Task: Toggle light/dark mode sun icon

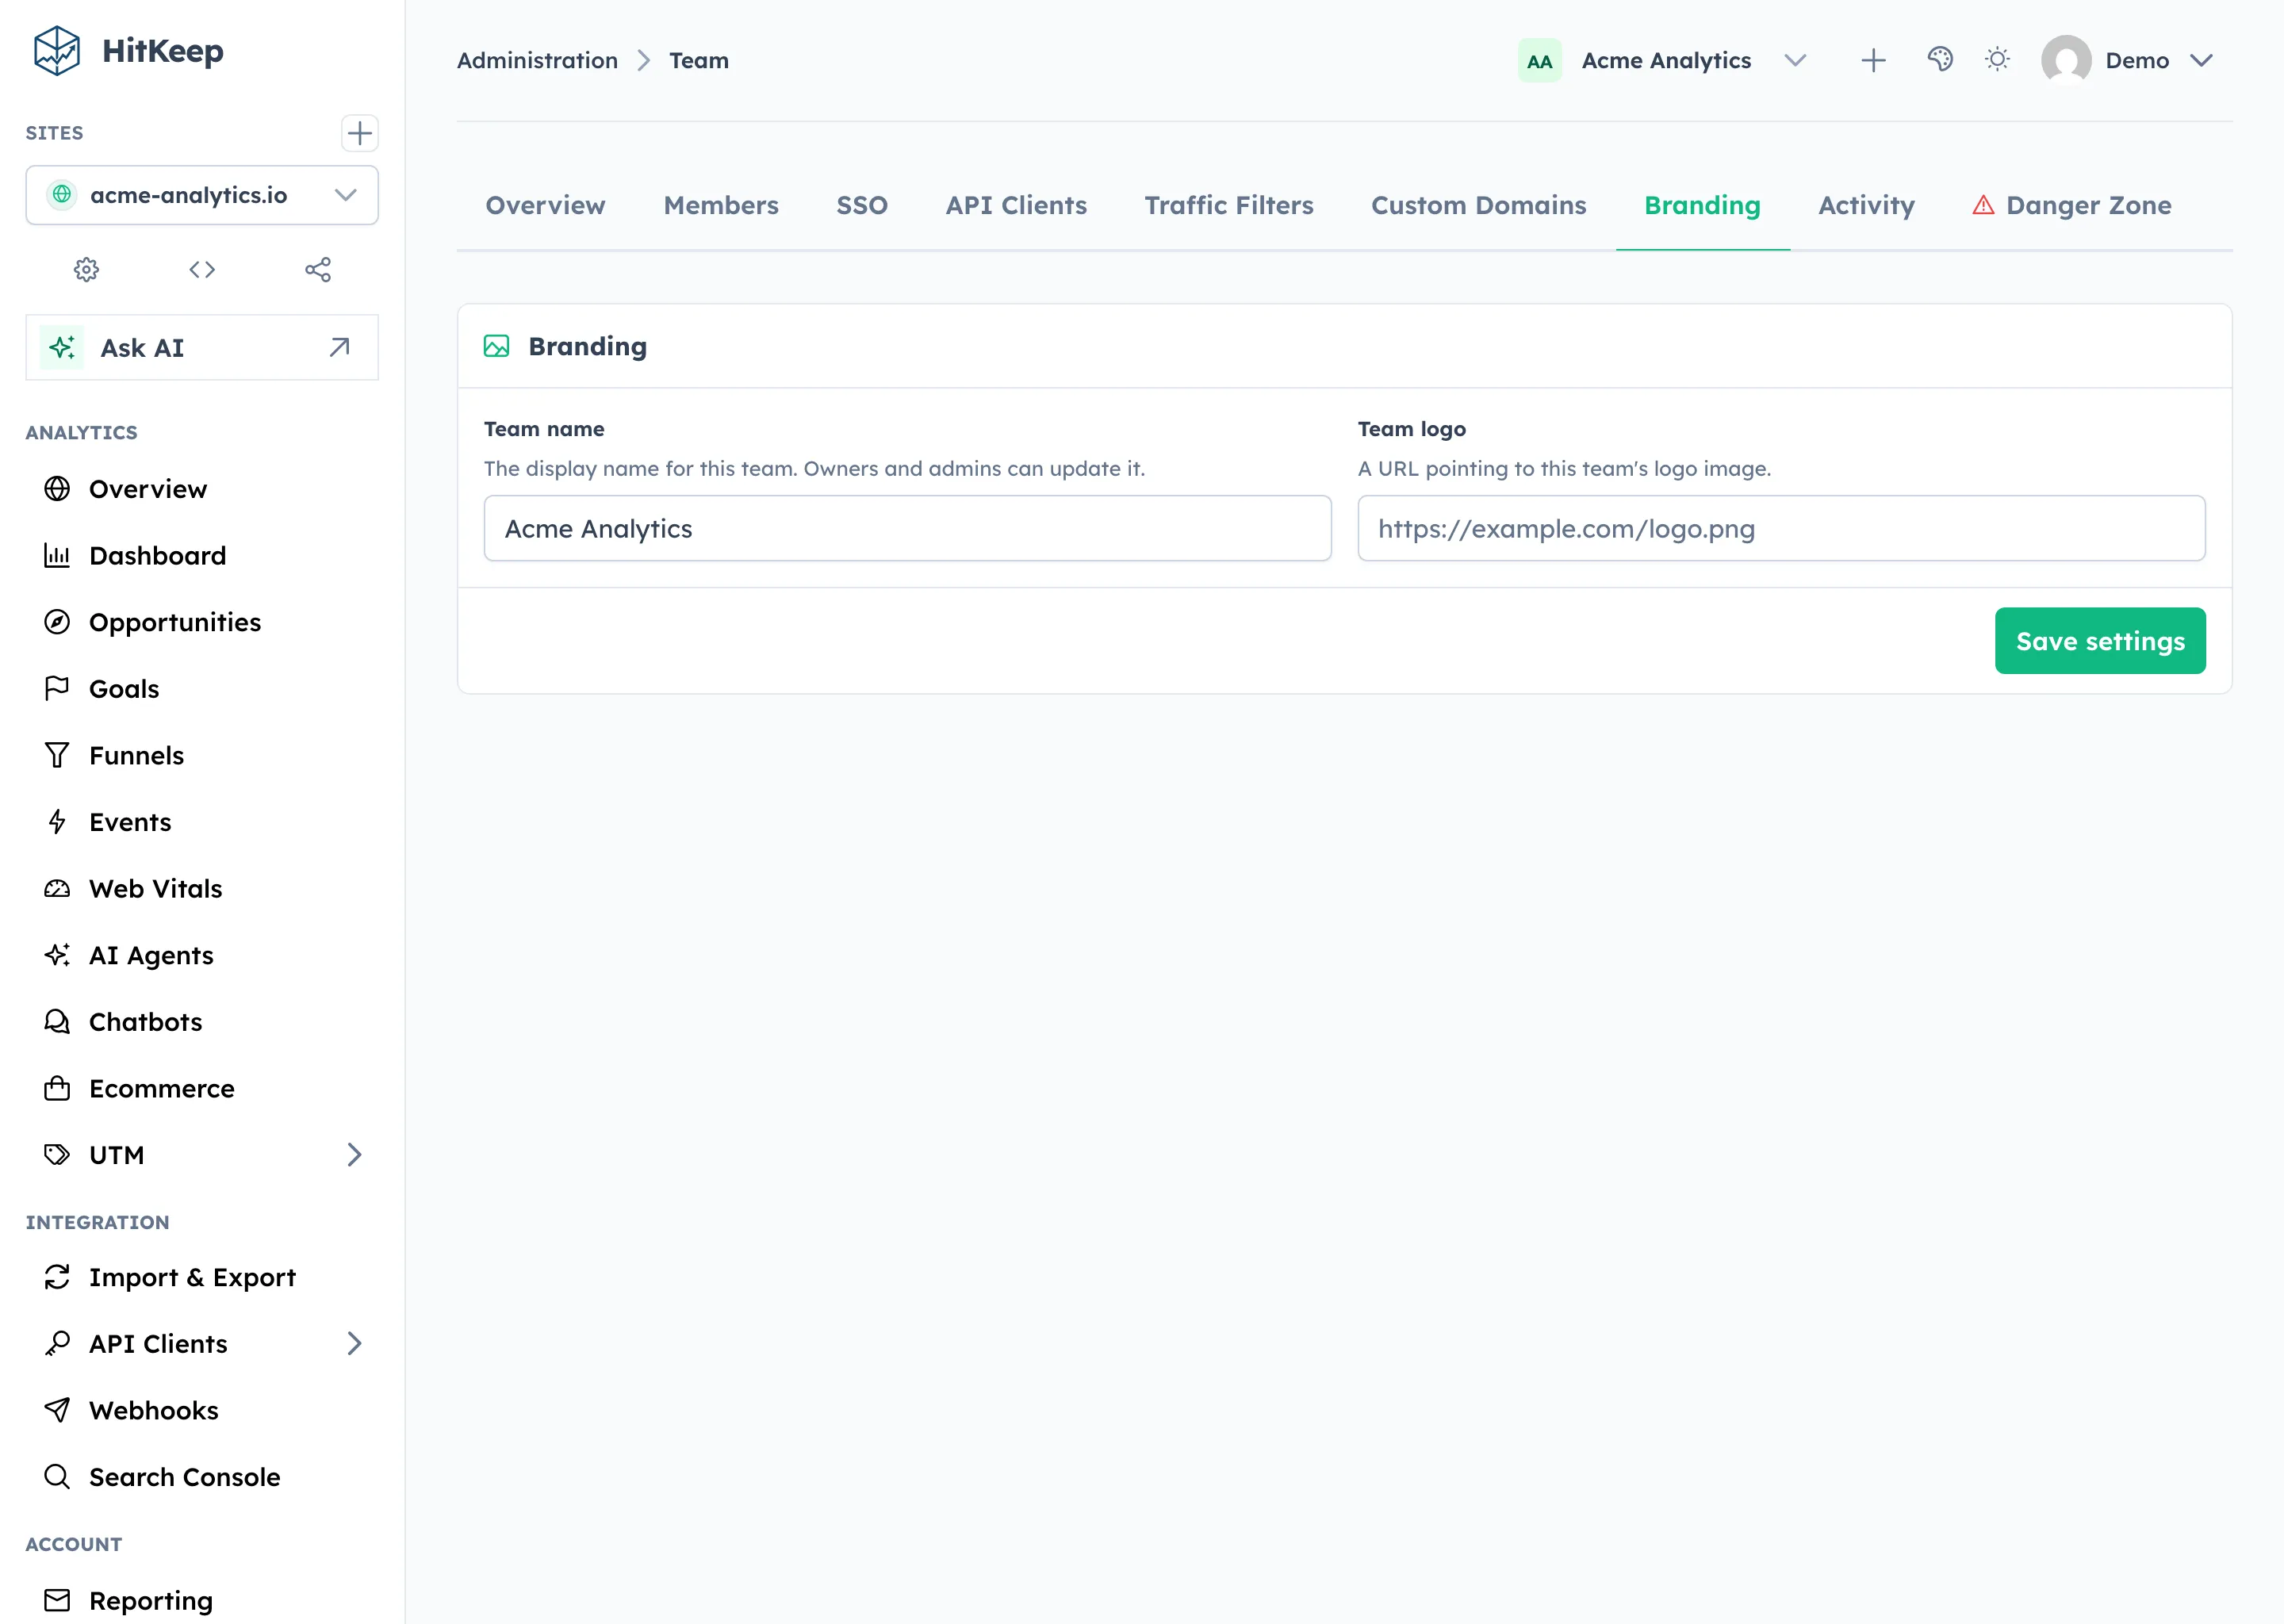Action: tap(1997, 60)
